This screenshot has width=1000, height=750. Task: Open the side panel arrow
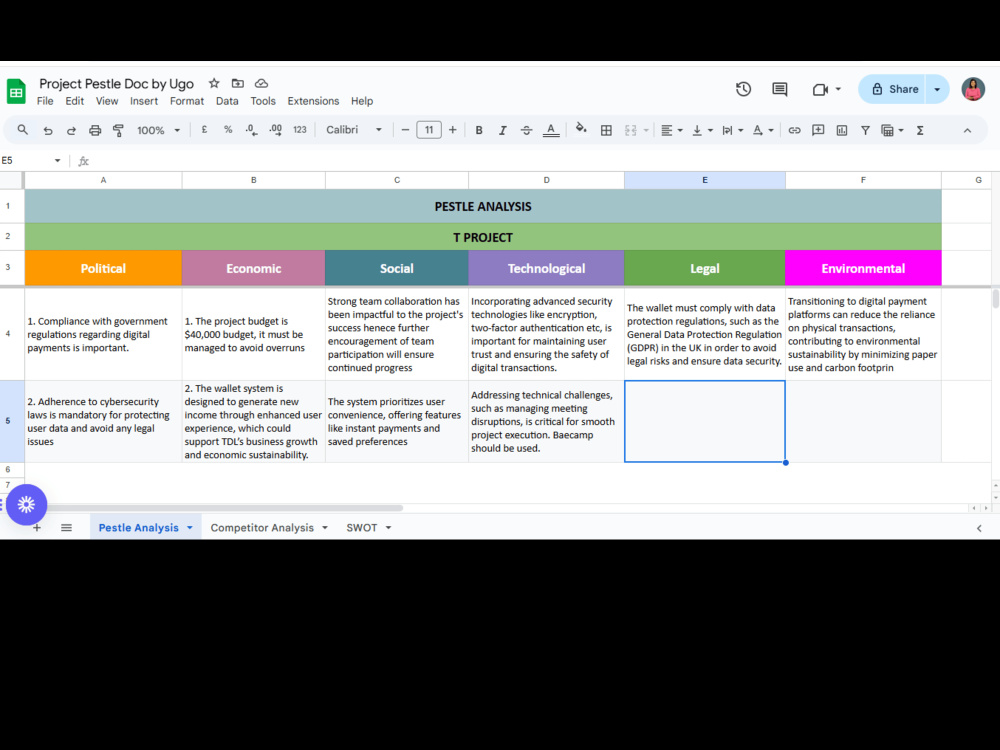pyautogui.click(x=979, y=528)
